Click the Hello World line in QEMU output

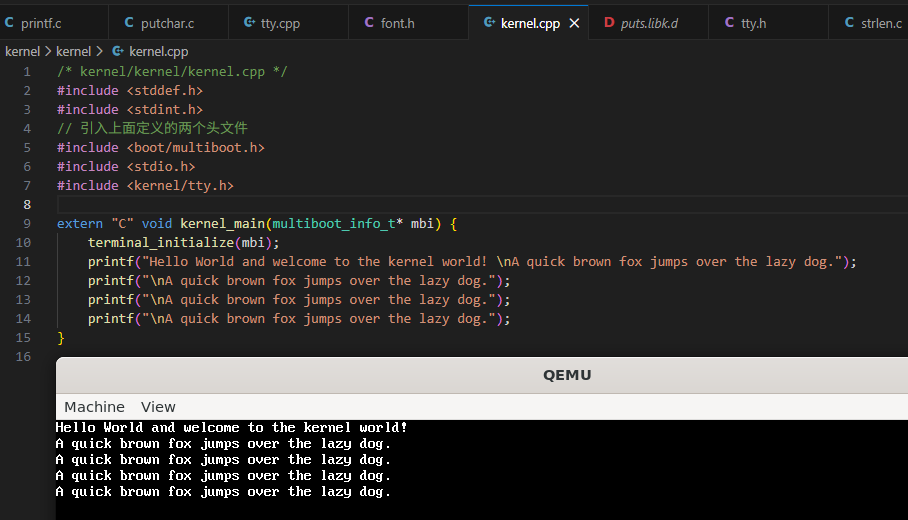tap(231, 428)
